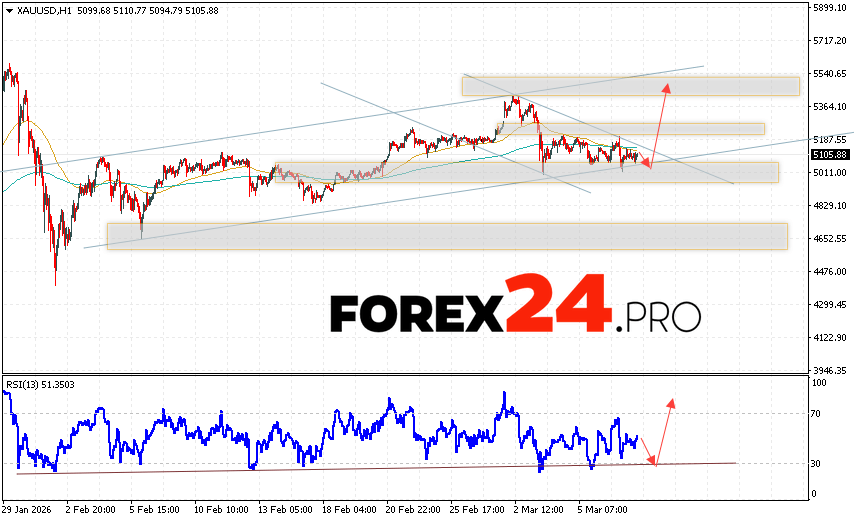
Task: Select the support zone rectangle near 5011
Action: tap(525, 172)
